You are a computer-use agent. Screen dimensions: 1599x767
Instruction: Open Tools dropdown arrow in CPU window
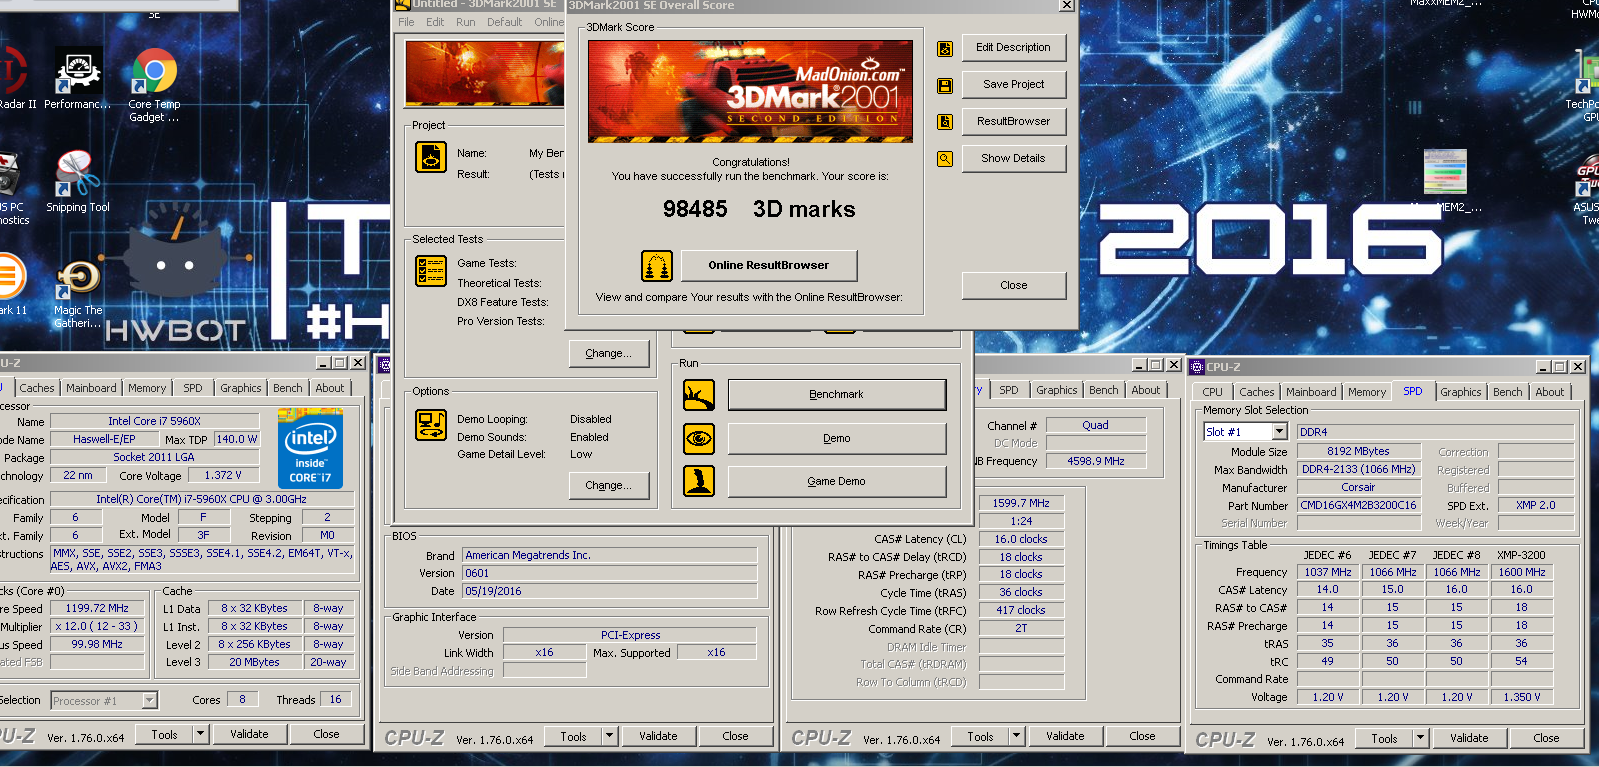point(200,734)
